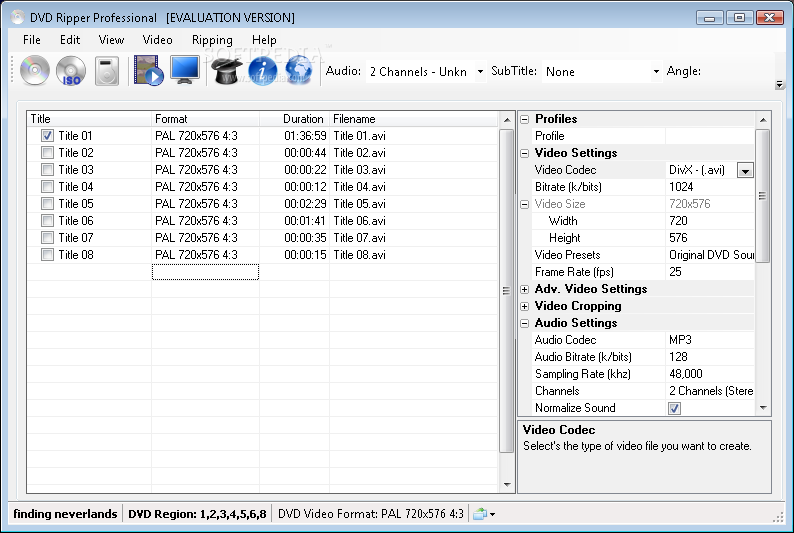Expand Adv. Video Settings section

[525, 290]
